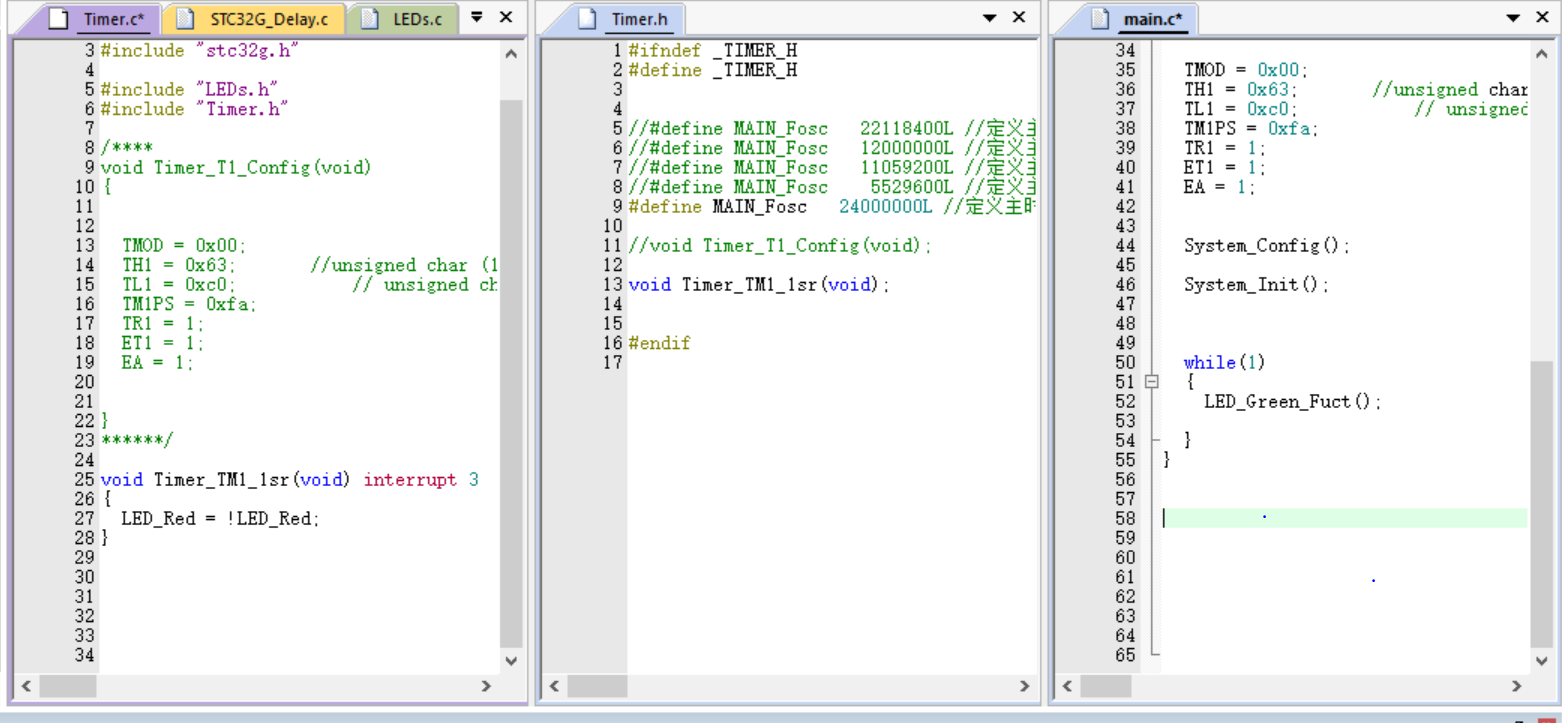Open the STC32G_Delay.c tab
1562x723 pixels.
point(268,19)
